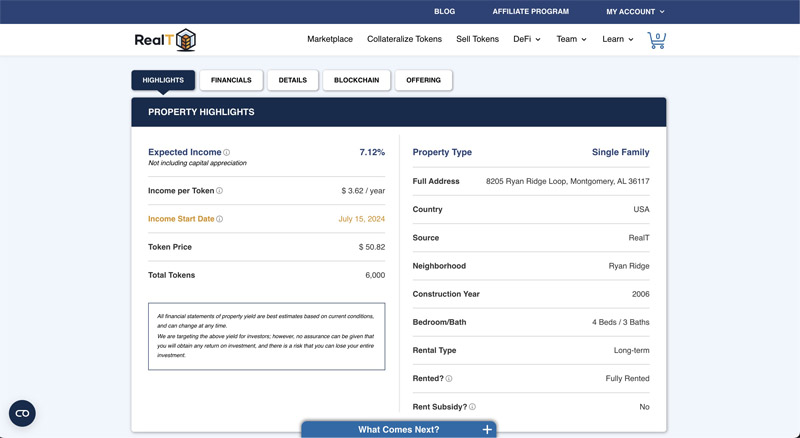Click the Income Start Date info icon
The image size is (800, 438).
(219, 218)
